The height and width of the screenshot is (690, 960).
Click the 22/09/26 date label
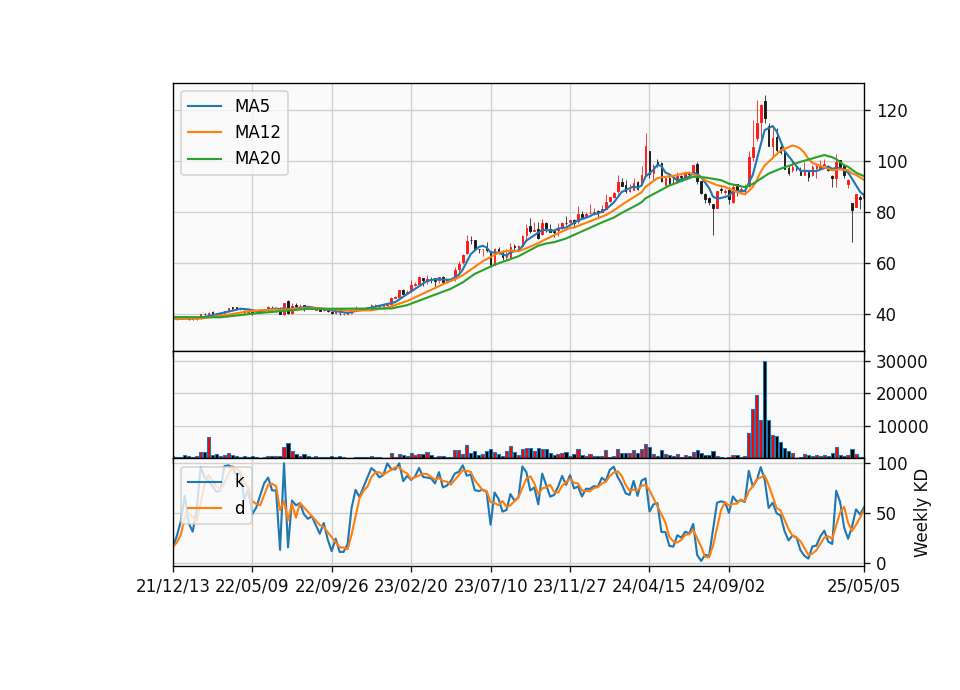click(331, 587)
